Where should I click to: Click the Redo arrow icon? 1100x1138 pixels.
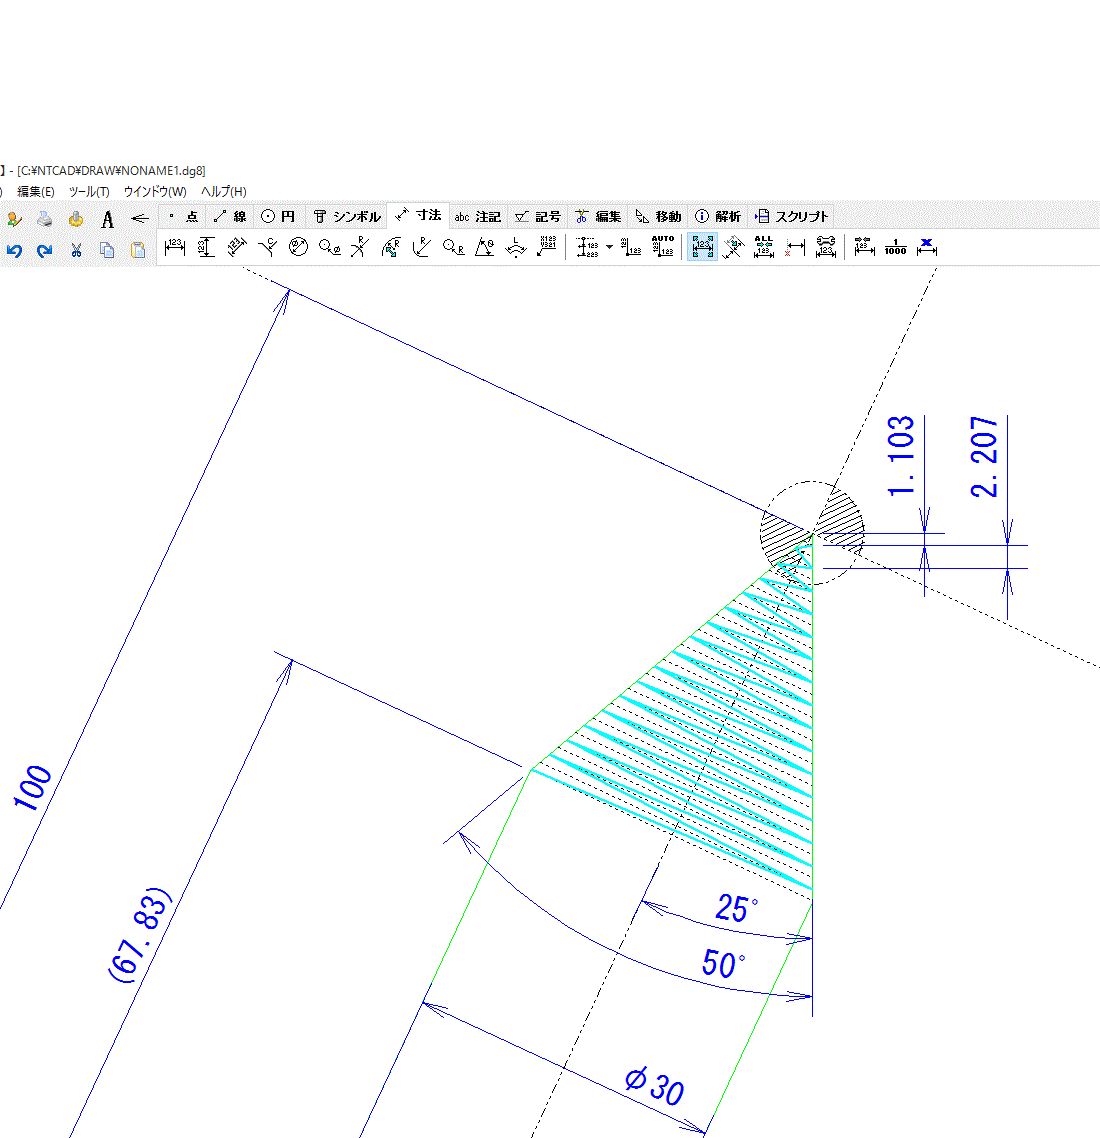(45, 250)
